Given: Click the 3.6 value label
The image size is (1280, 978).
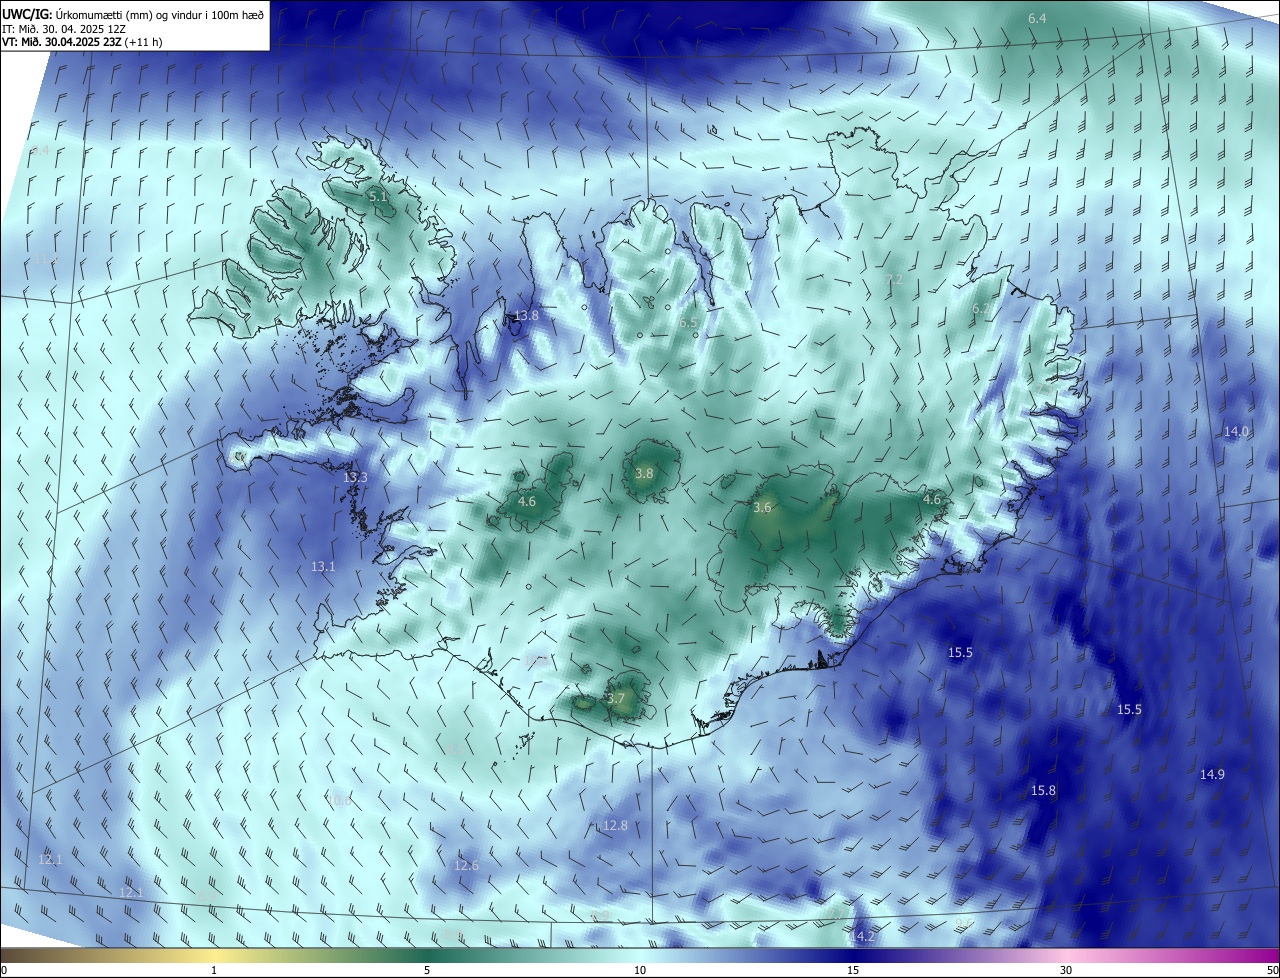Looking at the screenshot, I should click(762, 507).
